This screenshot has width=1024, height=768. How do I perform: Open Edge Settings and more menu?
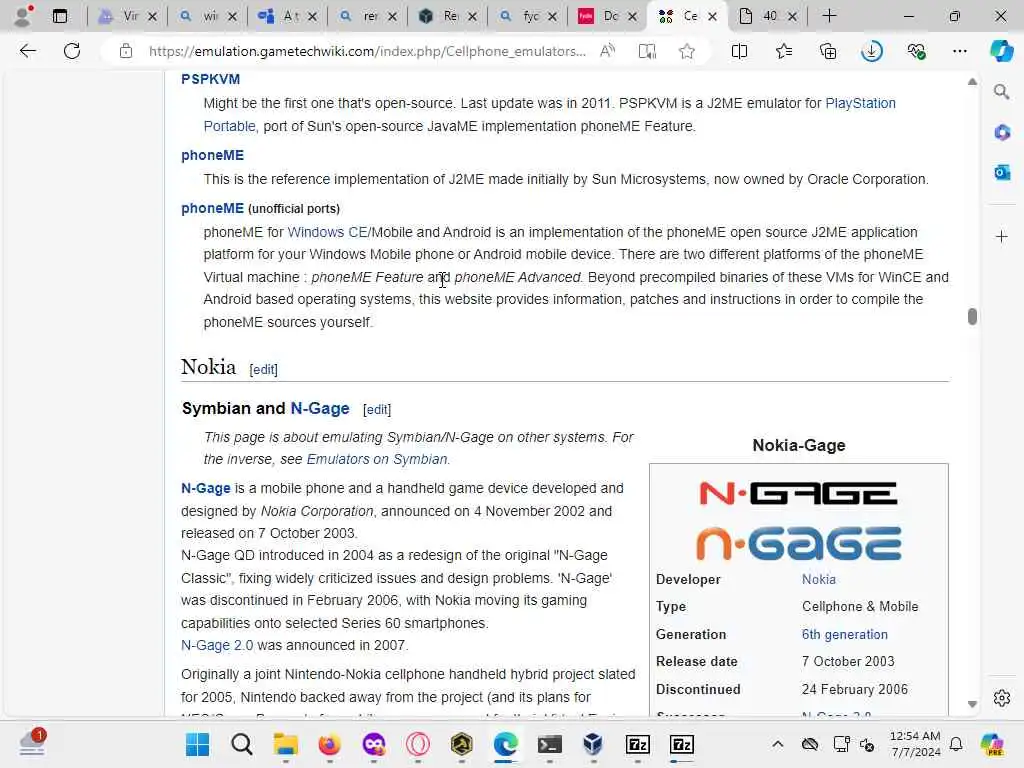coord(959,51)
